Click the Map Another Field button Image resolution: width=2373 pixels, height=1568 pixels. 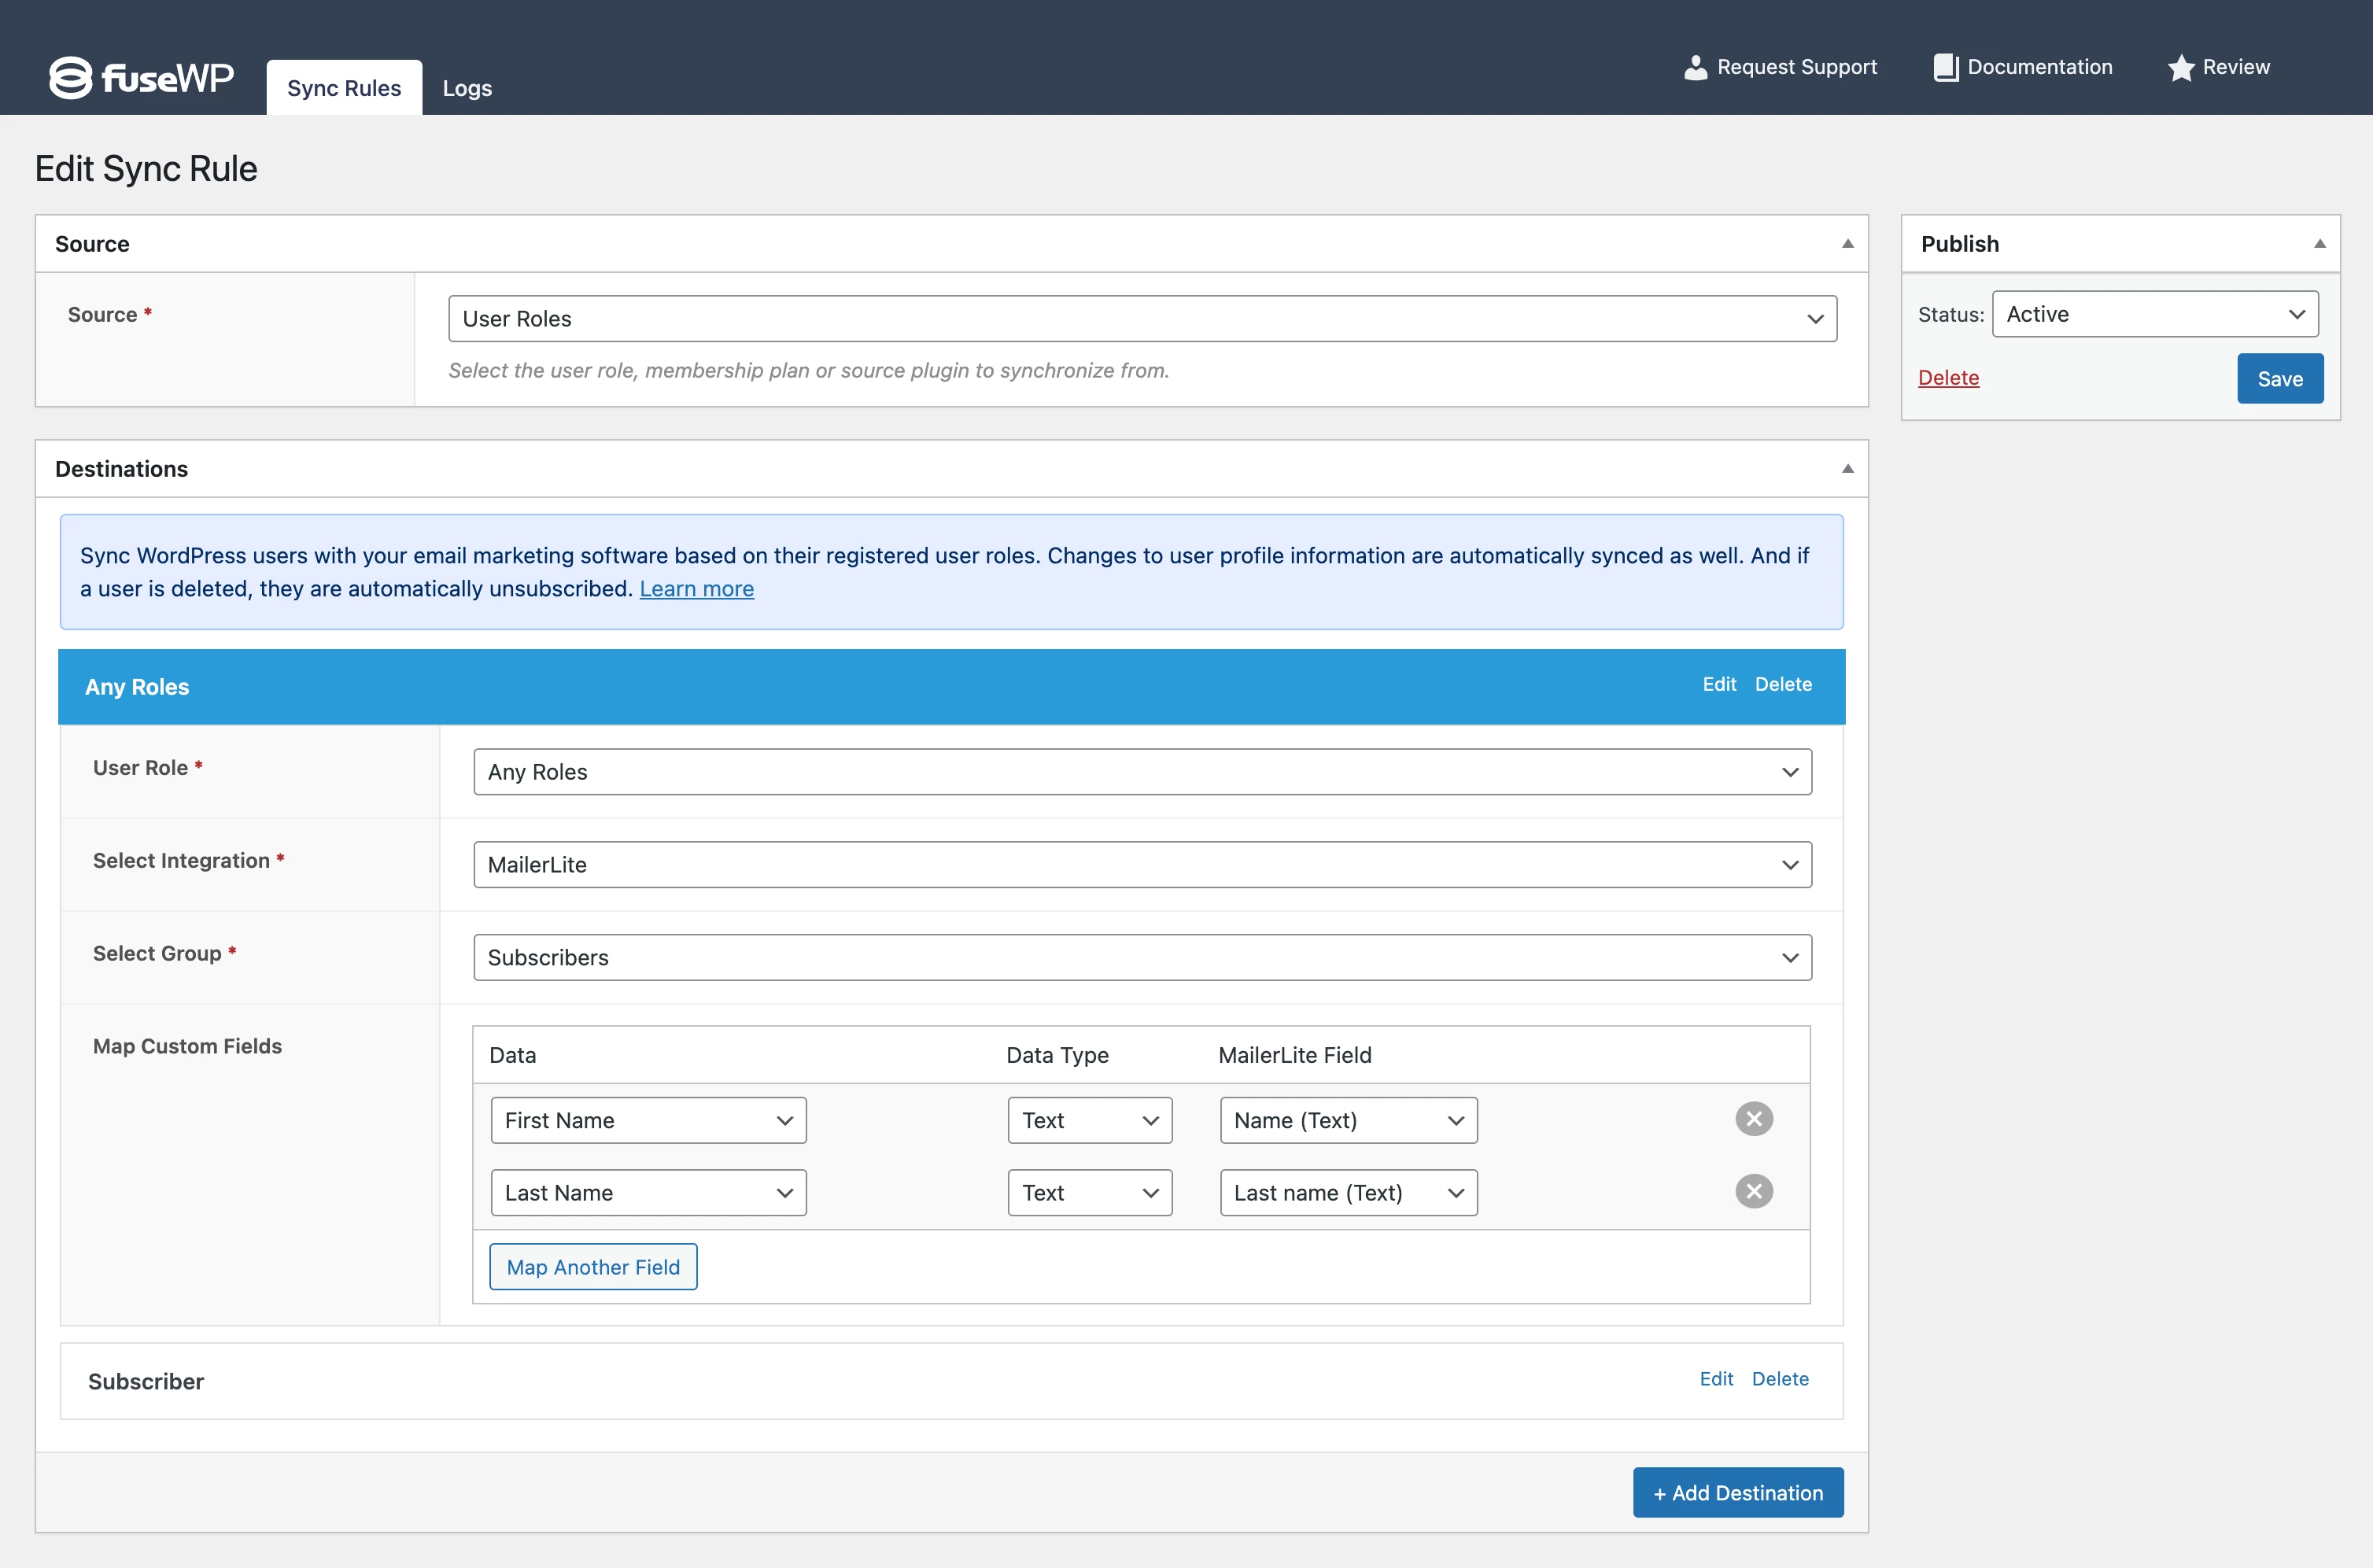click(593, 1267)
